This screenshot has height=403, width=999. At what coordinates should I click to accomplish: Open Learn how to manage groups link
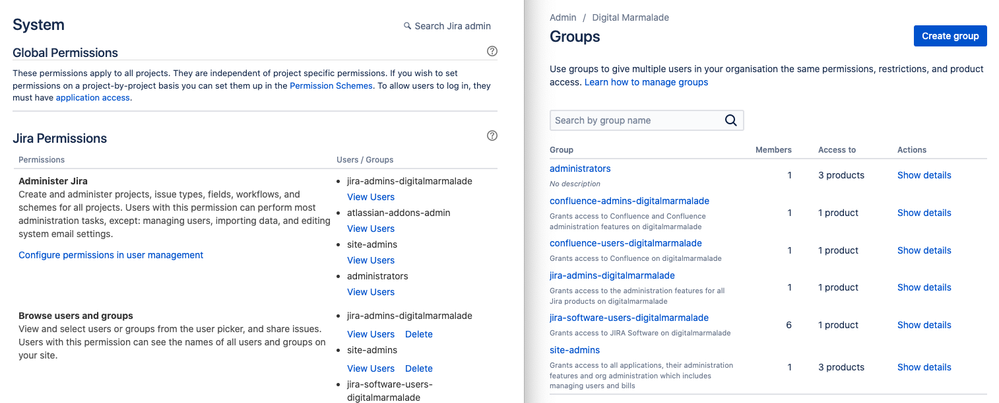click(646, 82)
